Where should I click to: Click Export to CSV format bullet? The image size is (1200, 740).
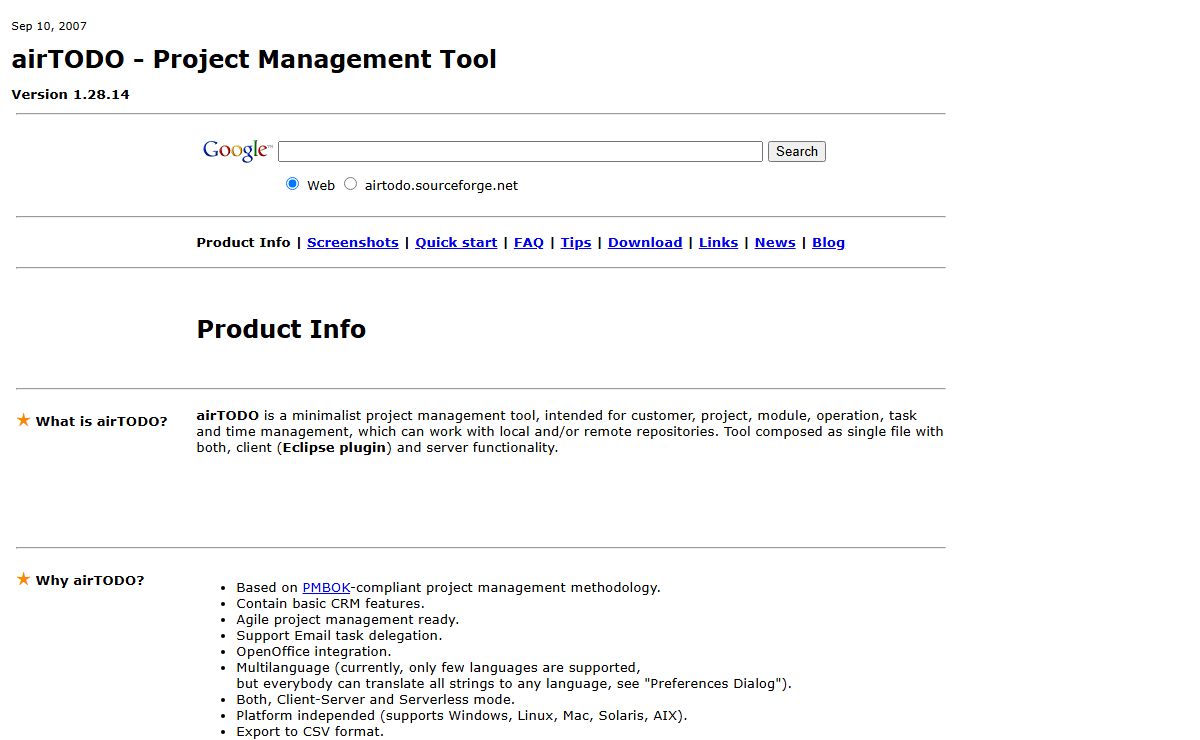click(310, 731)
